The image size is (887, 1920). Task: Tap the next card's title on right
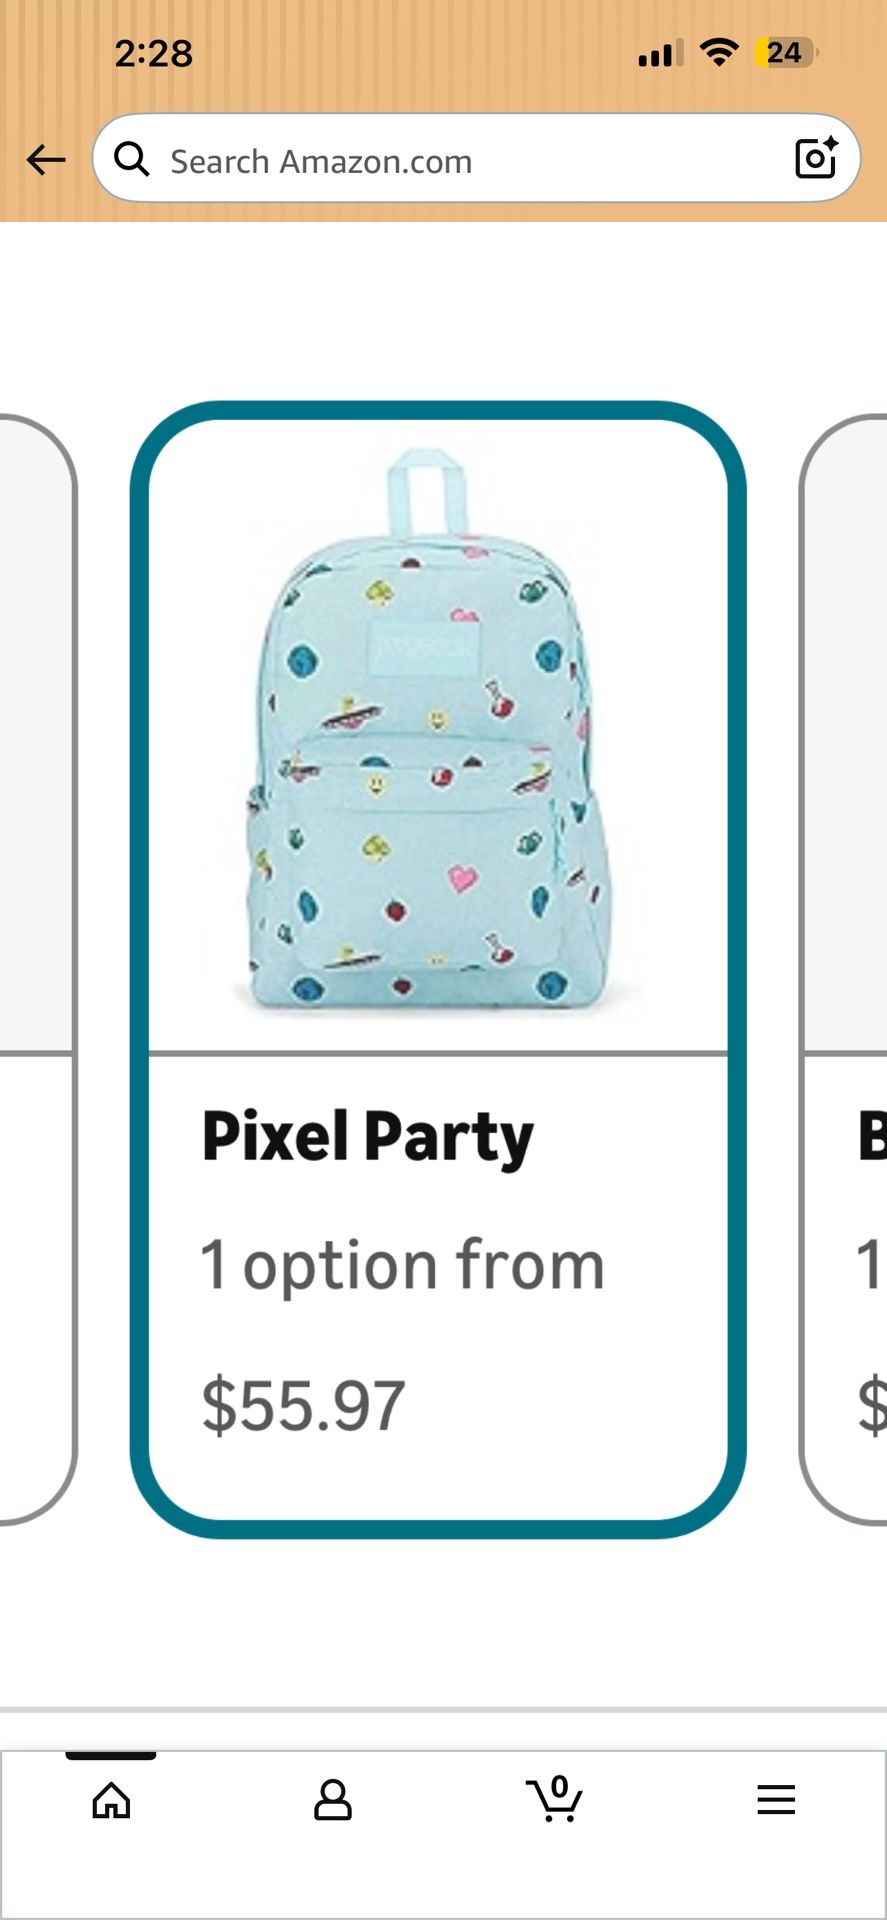(x=872, y=1137)
